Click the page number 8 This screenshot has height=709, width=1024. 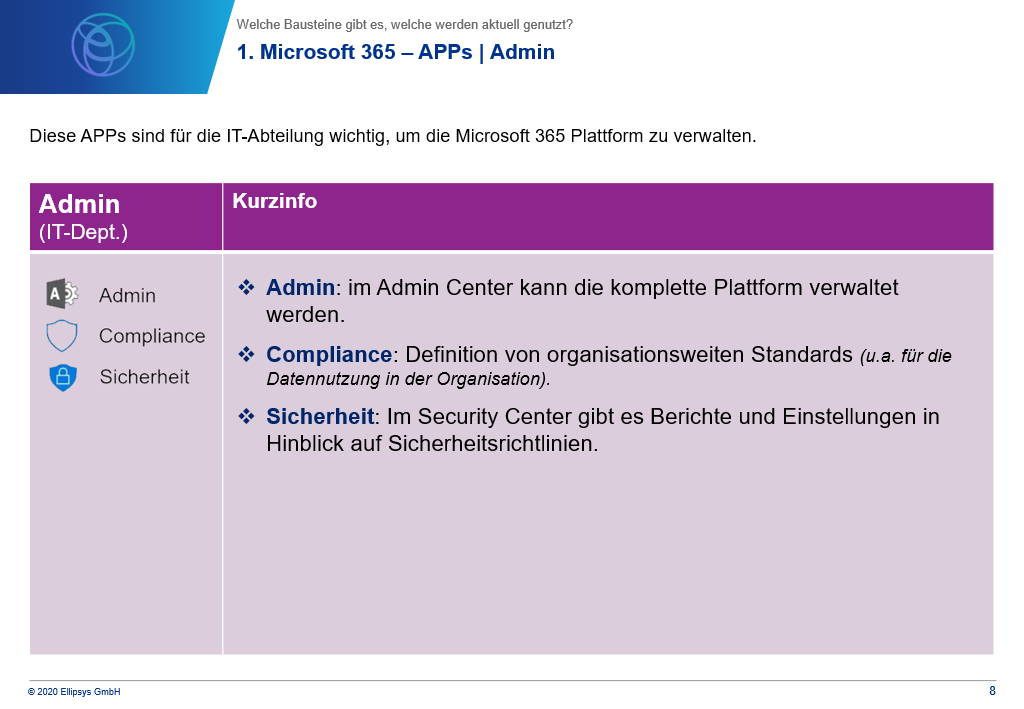click(x=992, y=691)
